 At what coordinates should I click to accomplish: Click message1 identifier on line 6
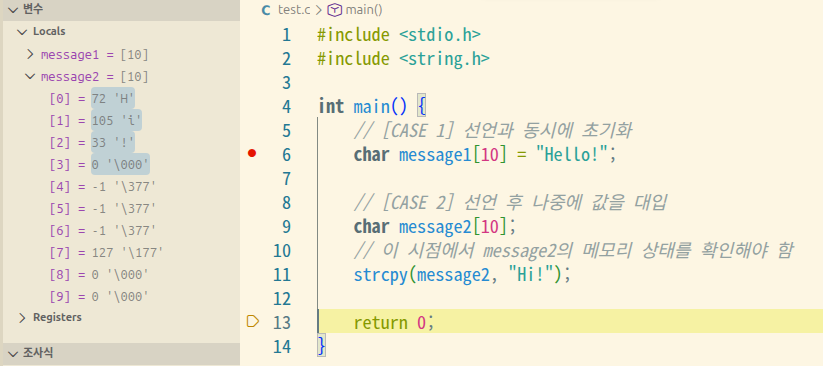coord(435,155)
